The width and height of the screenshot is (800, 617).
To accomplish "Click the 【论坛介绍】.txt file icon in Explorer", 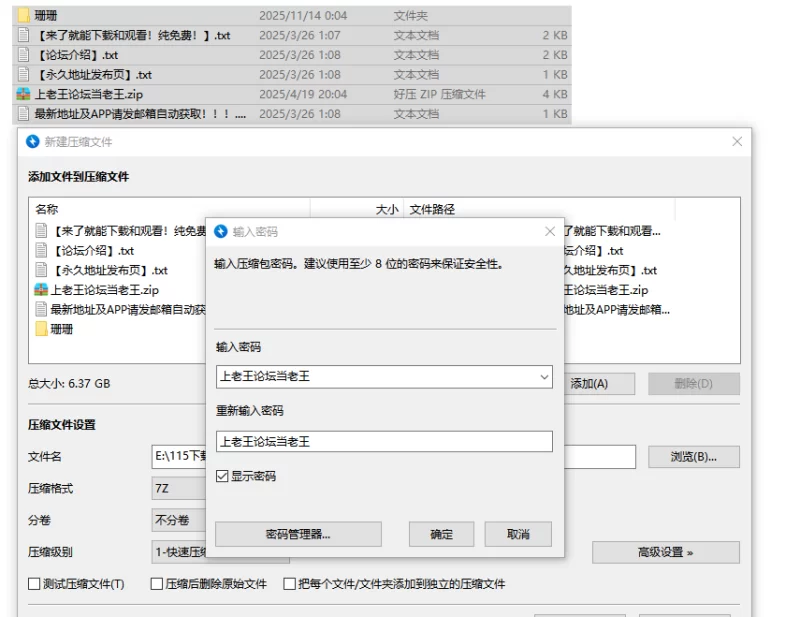I will 24,55.
